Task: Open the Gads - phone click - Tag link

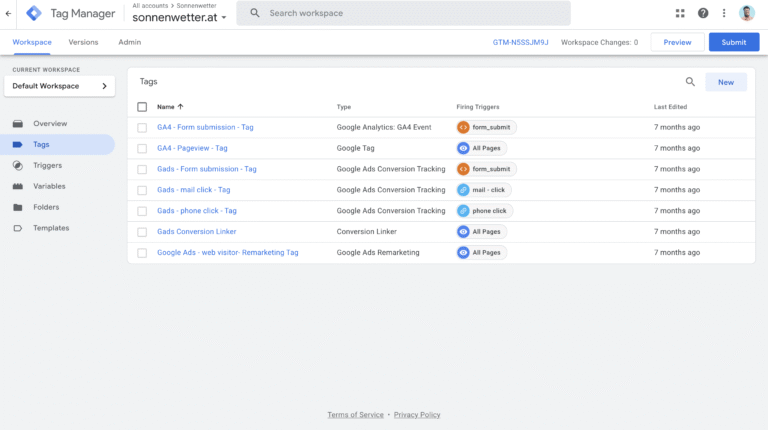Action: click(x=196, y=211)
